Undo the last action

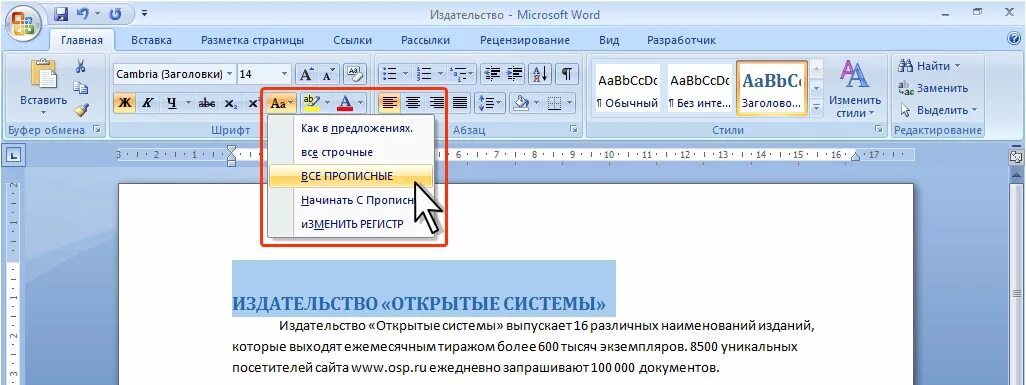(x=83, y=14)
